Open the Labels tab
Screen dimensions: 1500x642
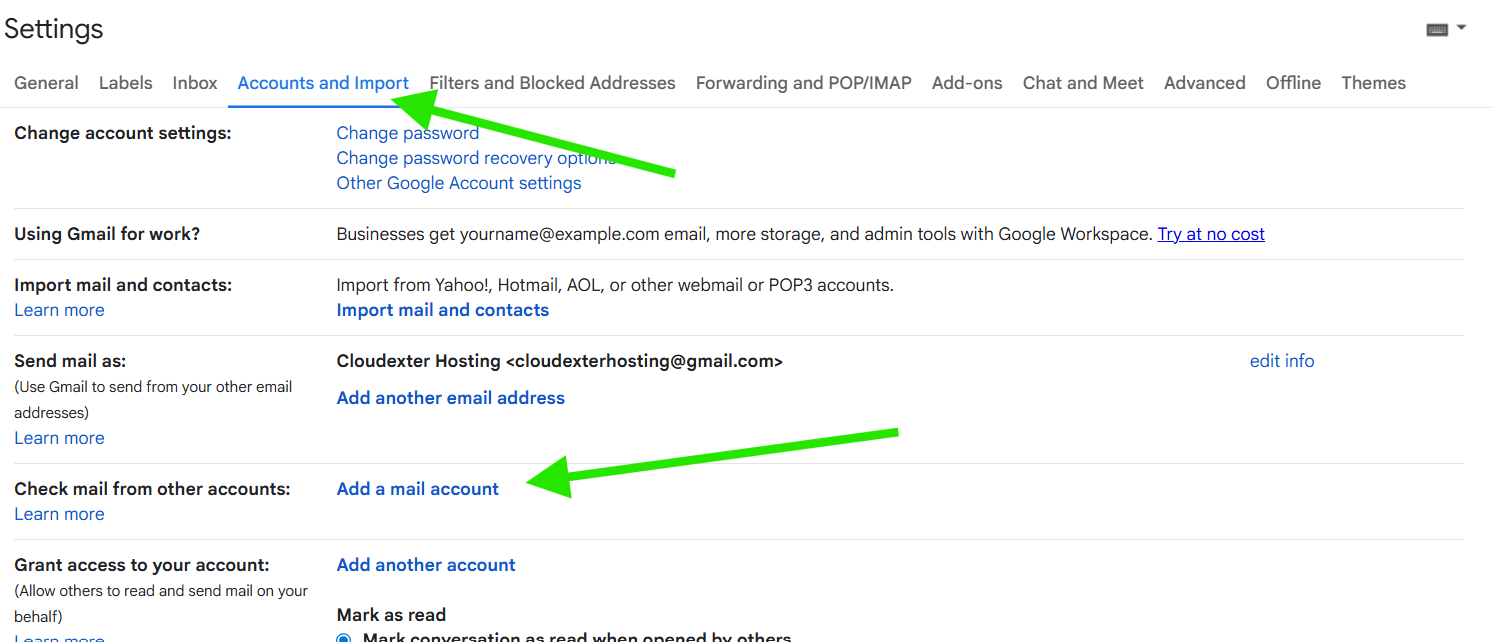(x=126, y=83)
